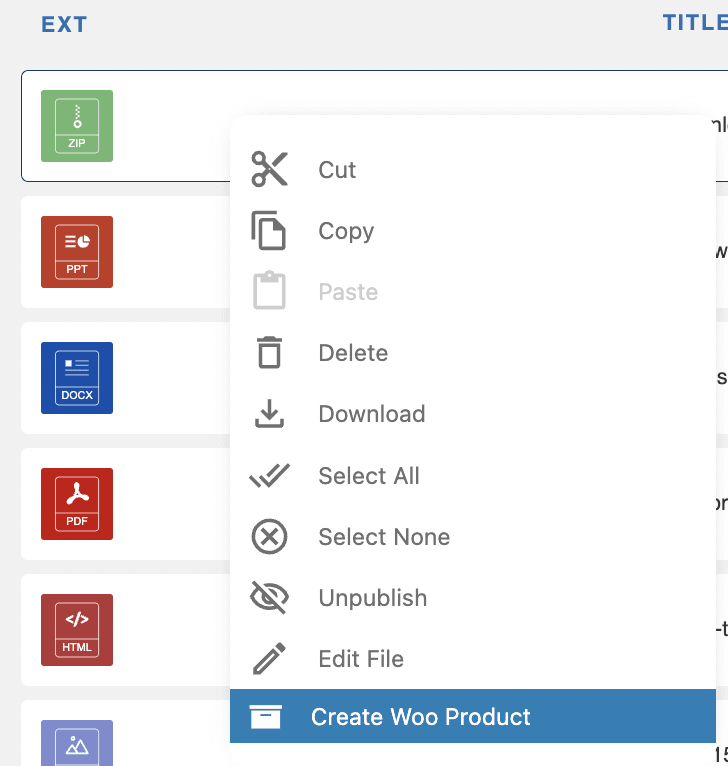
Task: Click the pencil Edit File icon
Action: click(268, 659)
